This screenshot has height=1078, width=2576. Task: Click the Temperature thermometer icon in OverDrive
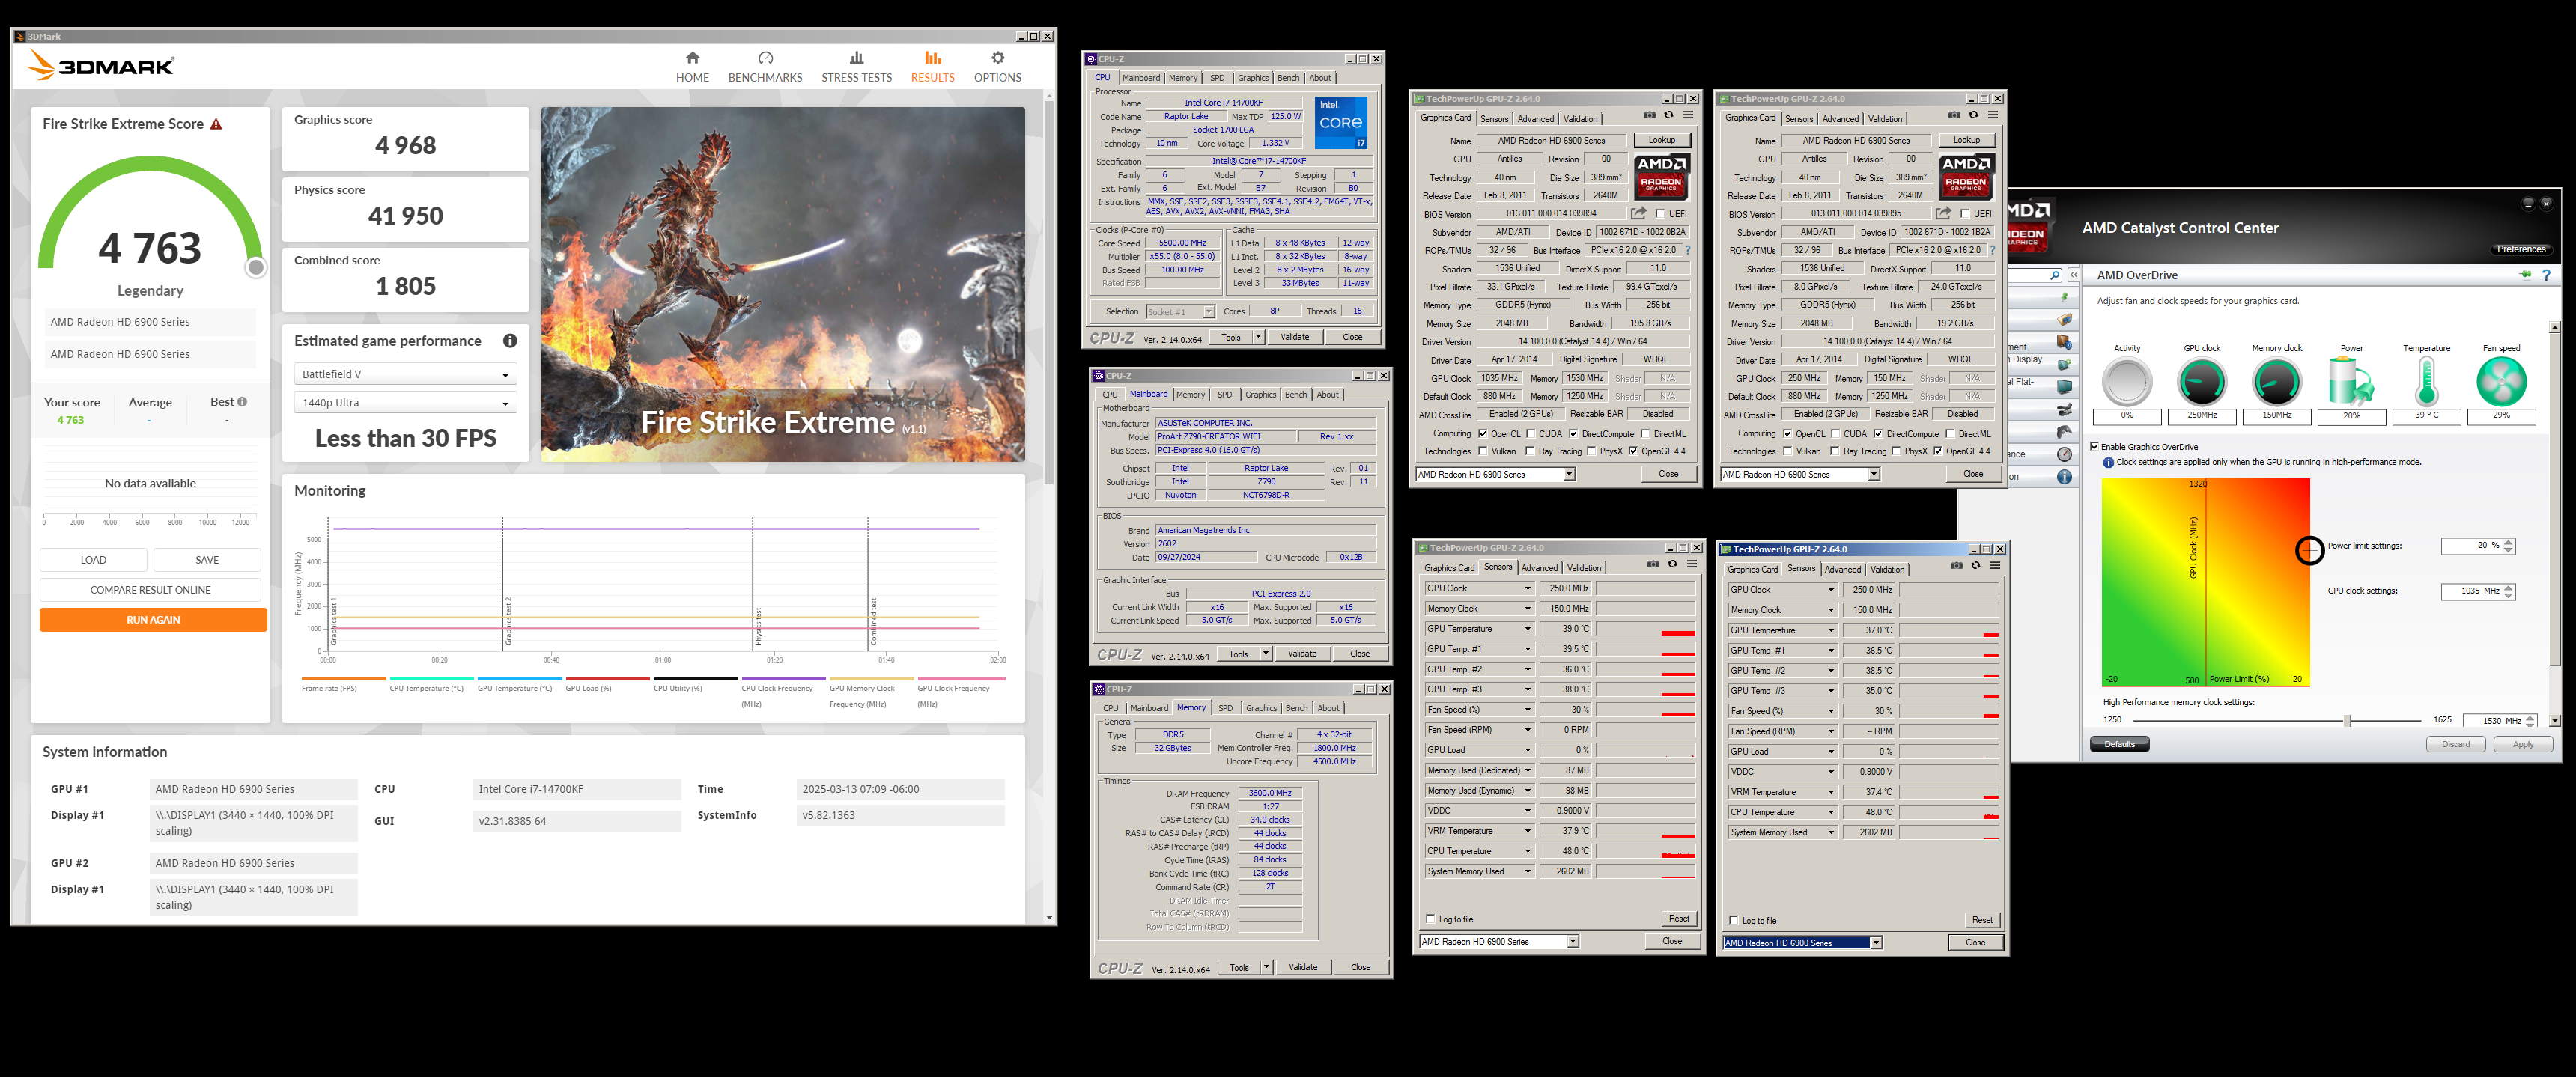2426,382
